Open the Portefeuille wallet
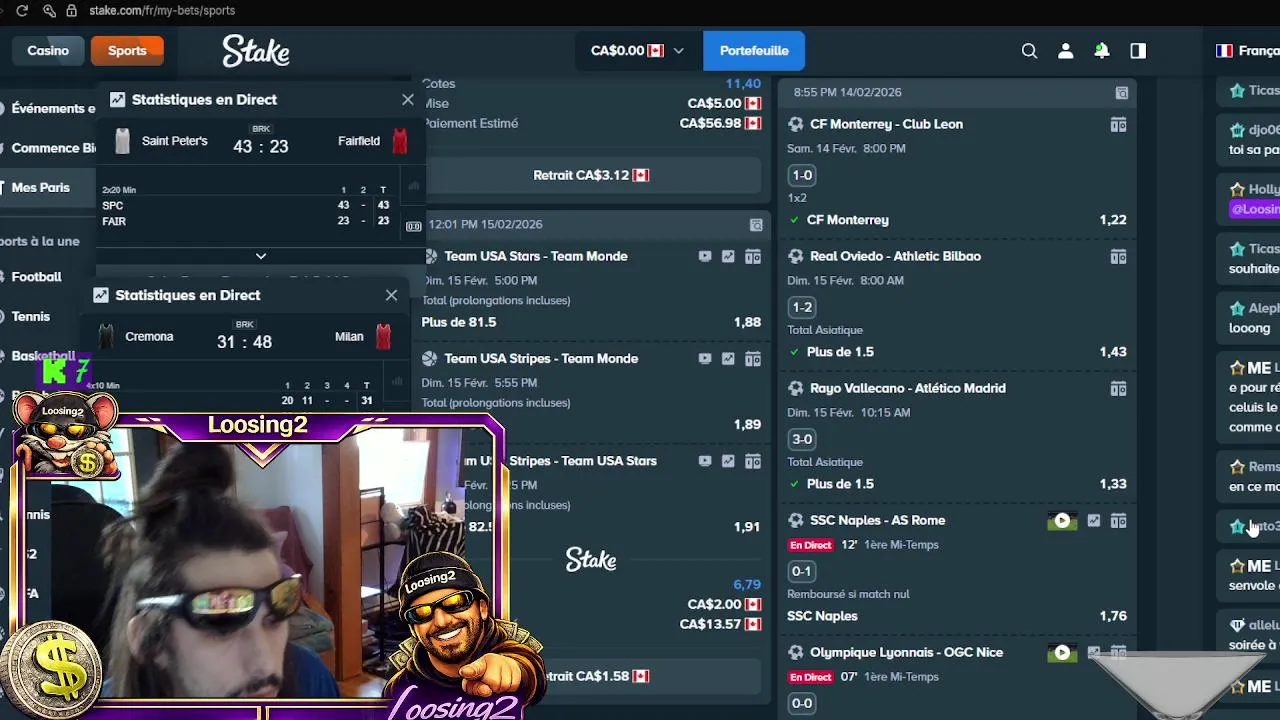 pos(754,50)
